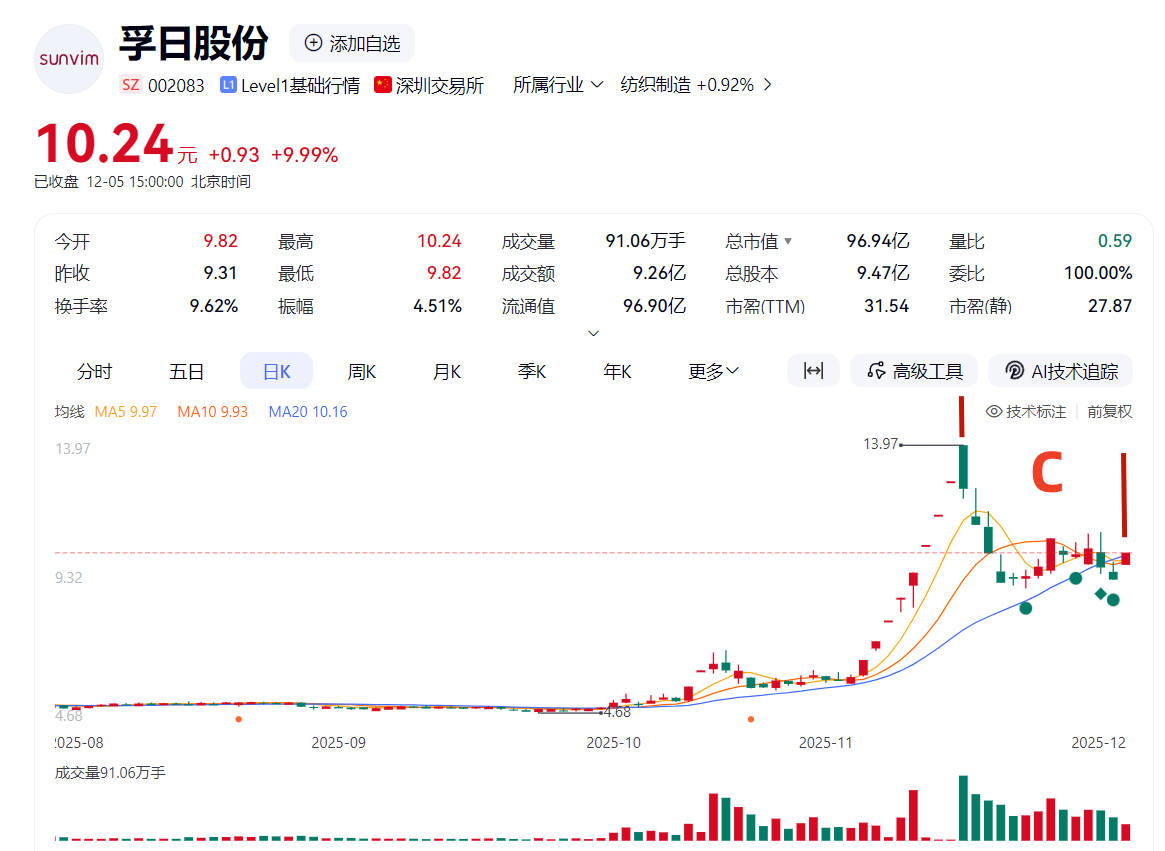Open the 所属行业 dropdown
Screen dimensions: 1165x851
point(557,85)
